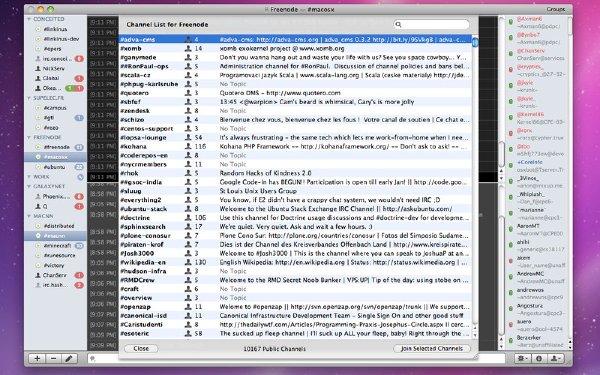Click the info icon at bottom right

539,359
